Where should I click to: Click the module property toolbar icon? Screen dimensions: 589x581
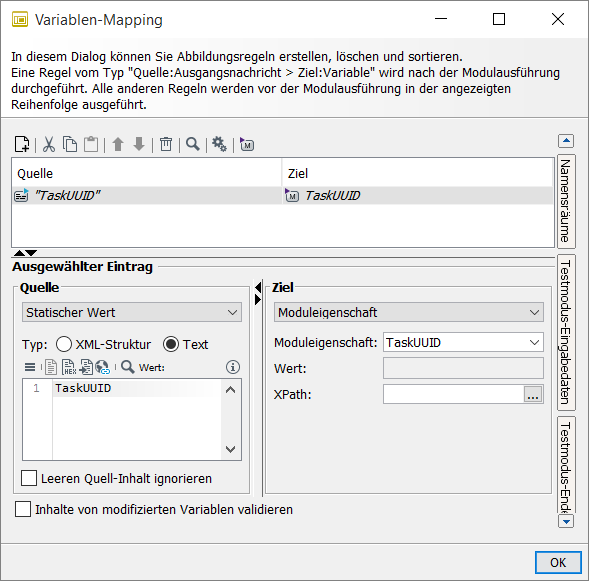(247, 144)
